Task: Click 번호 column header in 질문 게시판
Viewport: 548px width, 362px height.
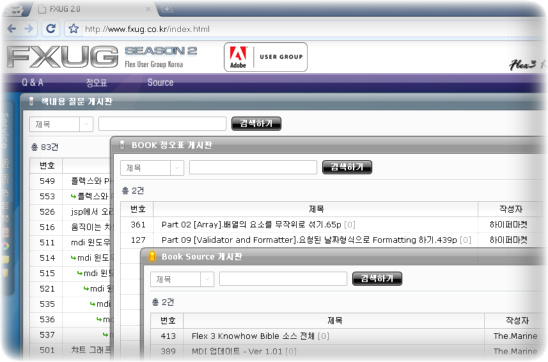Action: (x=47, y=165)
